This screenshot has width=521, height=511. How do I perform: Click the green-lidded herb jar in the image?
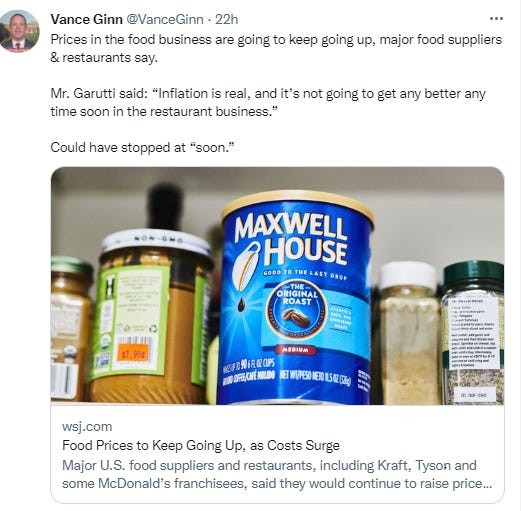click(x=473, y=332)
